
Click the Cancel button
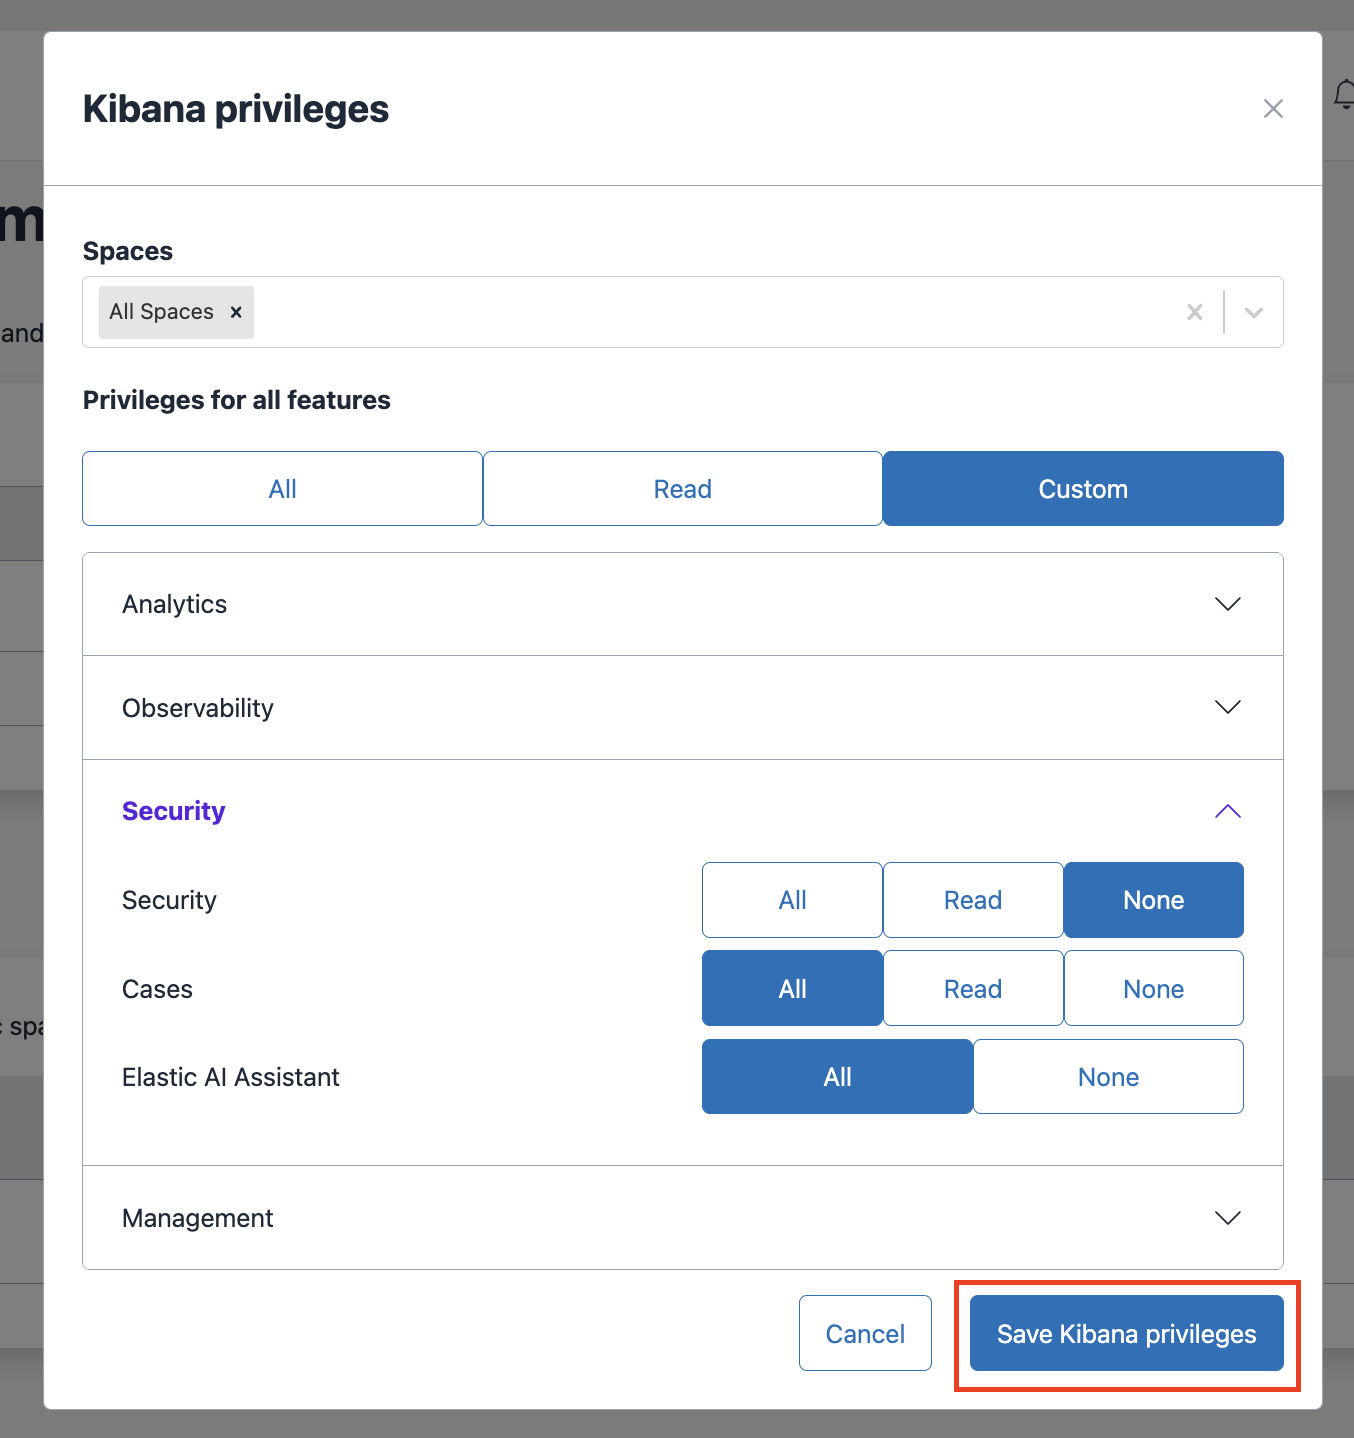(x=865, y=1333)
